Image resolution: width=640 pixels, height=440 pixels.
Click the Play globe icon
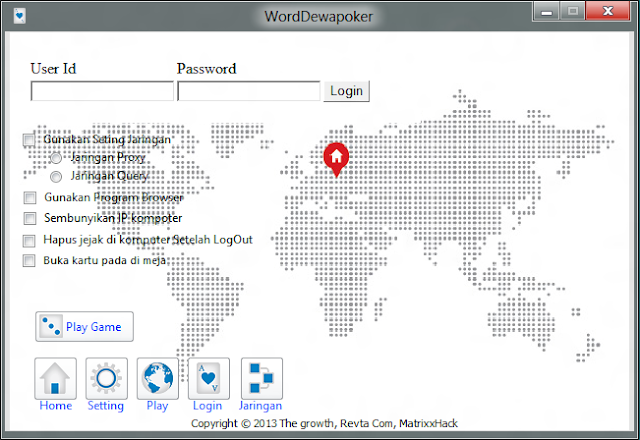(x=158, y=378)
